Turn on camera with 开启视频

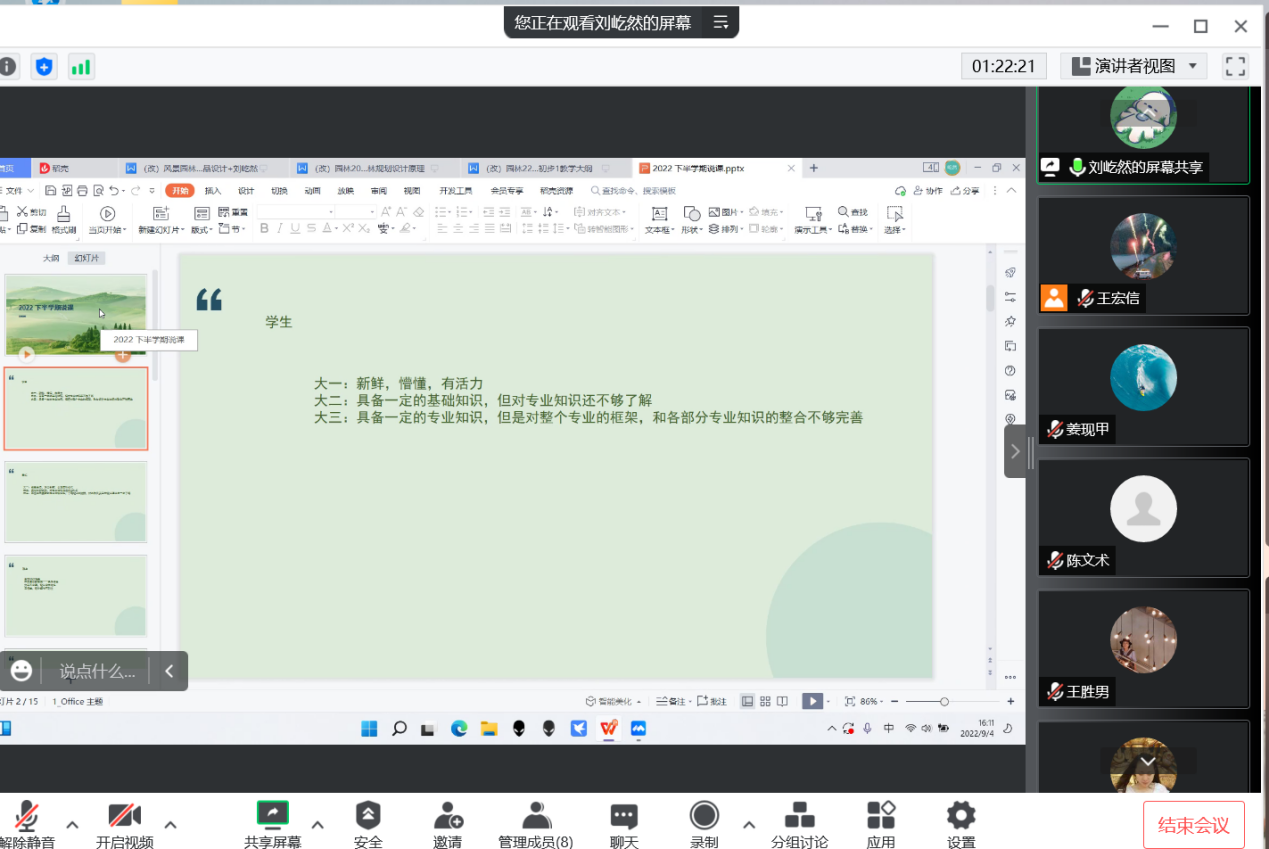(125, 824)
